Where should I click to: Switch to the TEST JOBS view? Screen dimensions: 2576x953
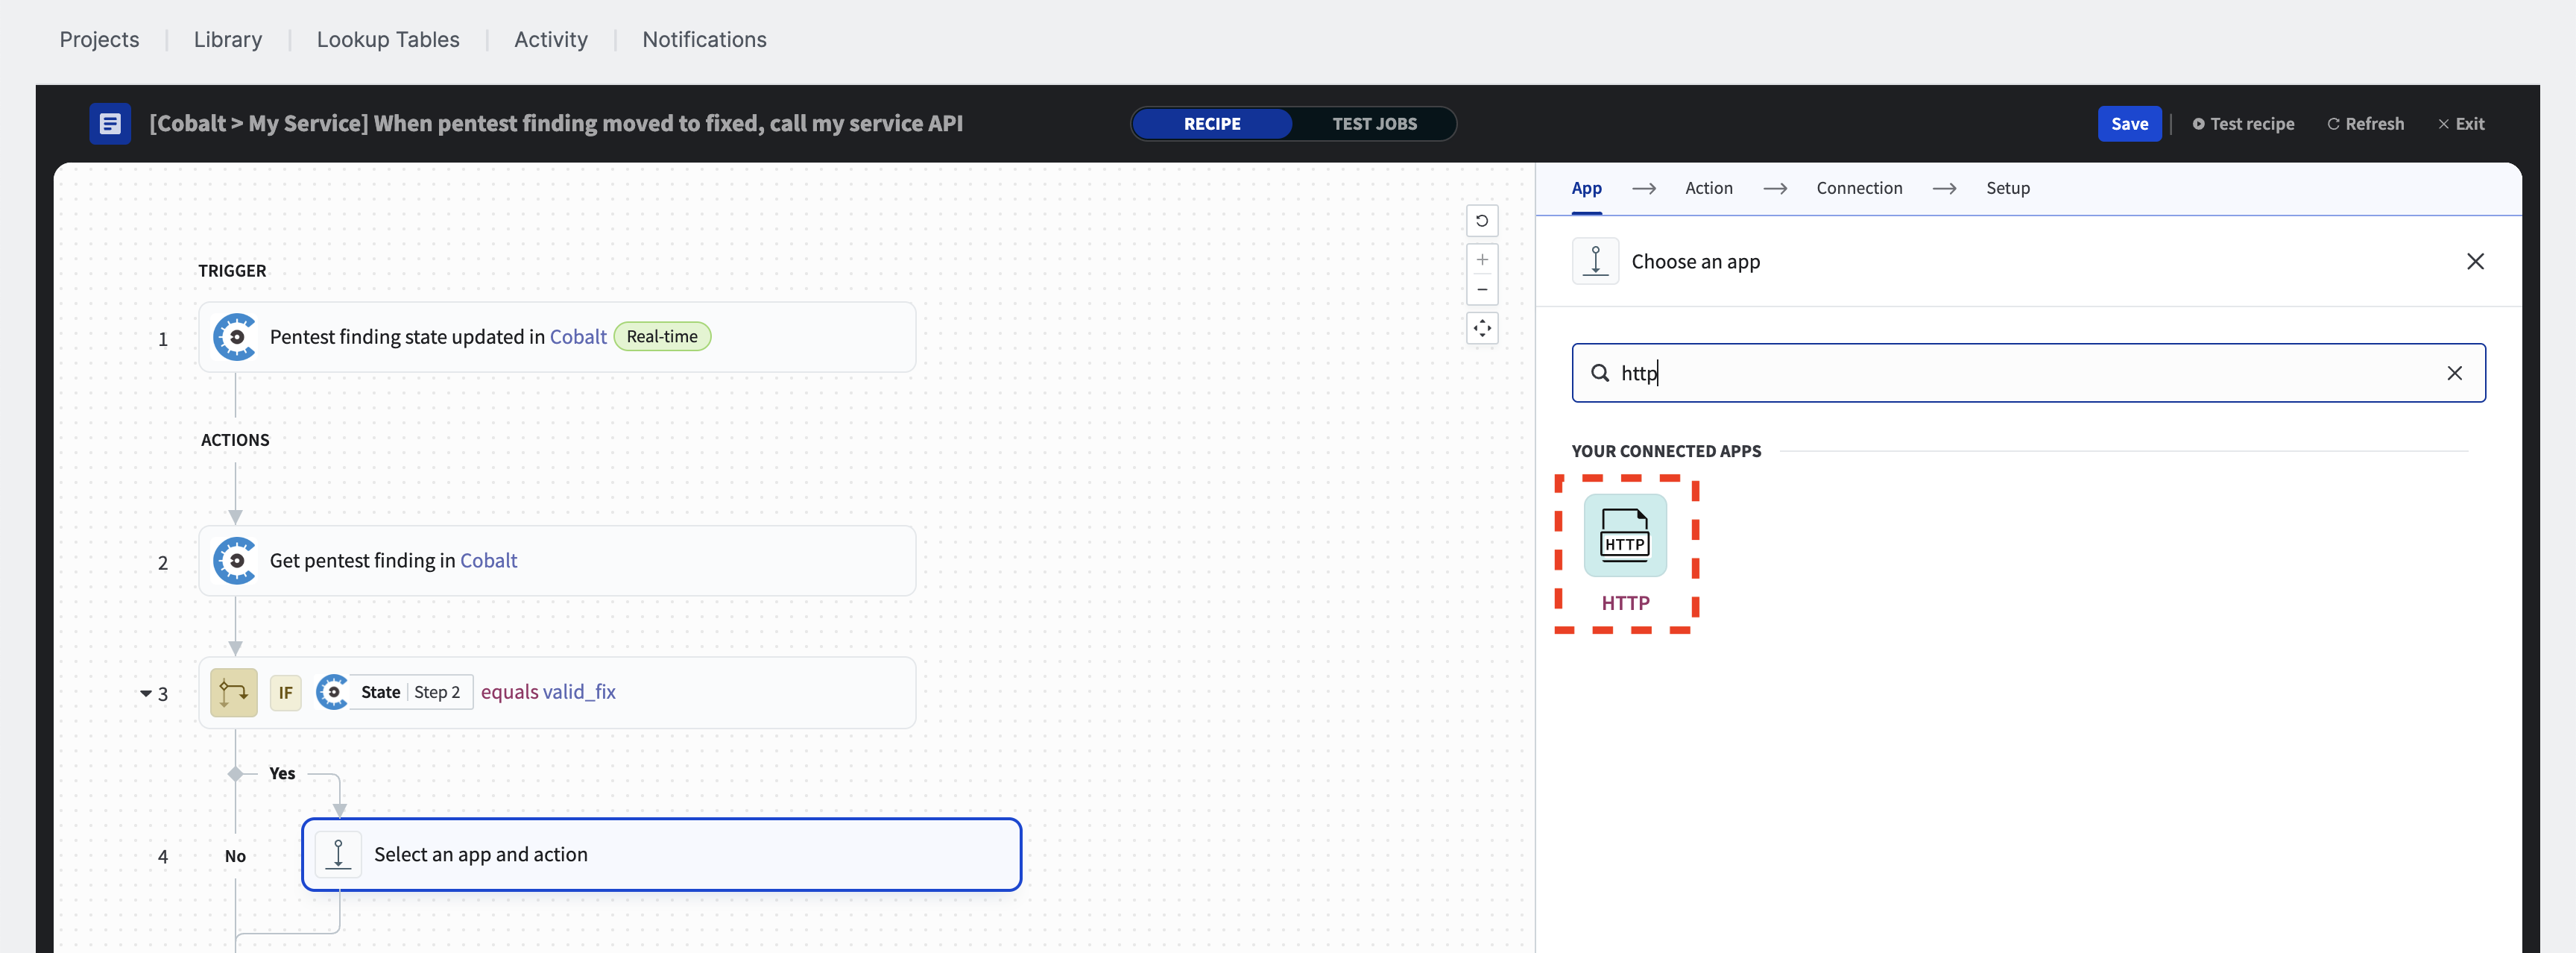(1374, 124)
